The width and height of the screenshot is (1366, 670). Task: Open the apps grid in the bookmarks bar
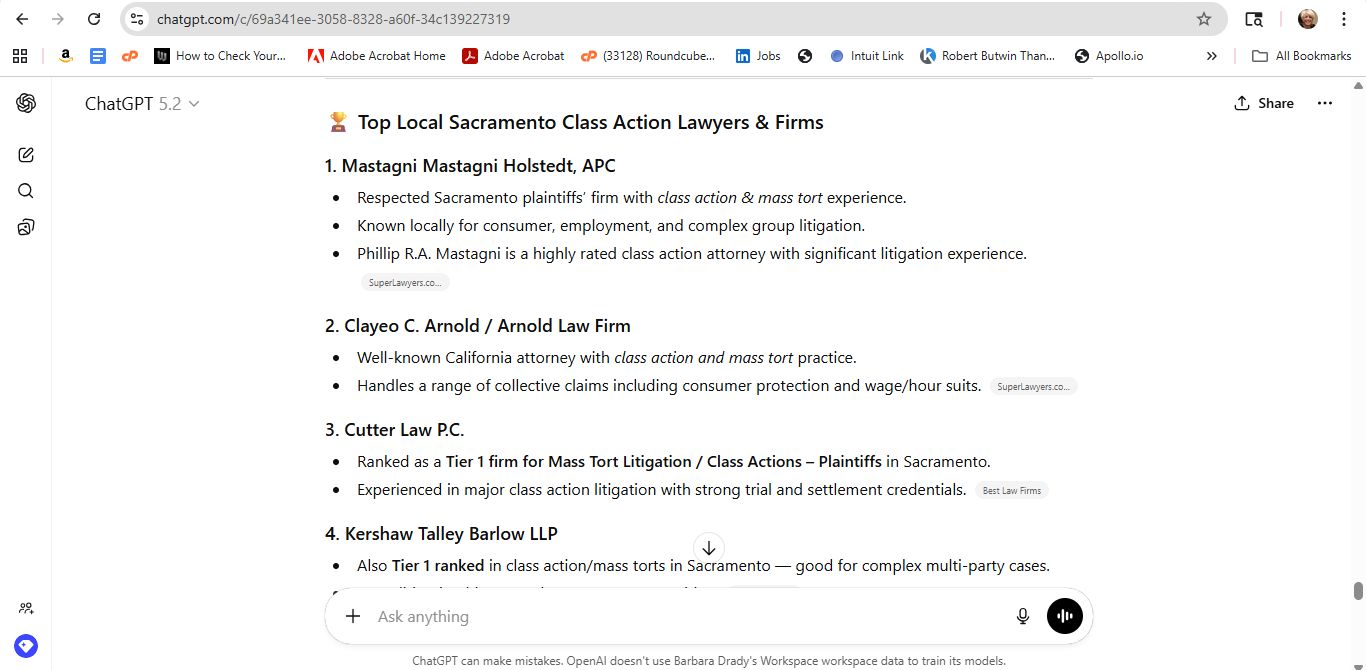(x=20, y=56)
